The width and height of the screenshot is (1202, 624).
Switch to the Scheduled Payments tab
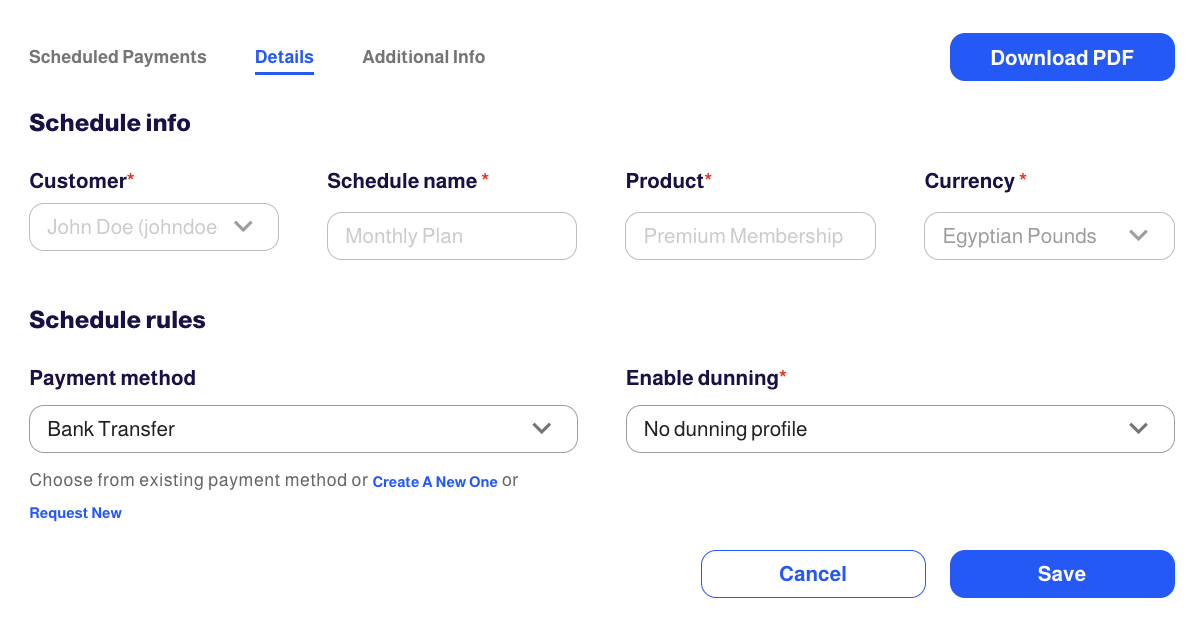coord(118,57)
